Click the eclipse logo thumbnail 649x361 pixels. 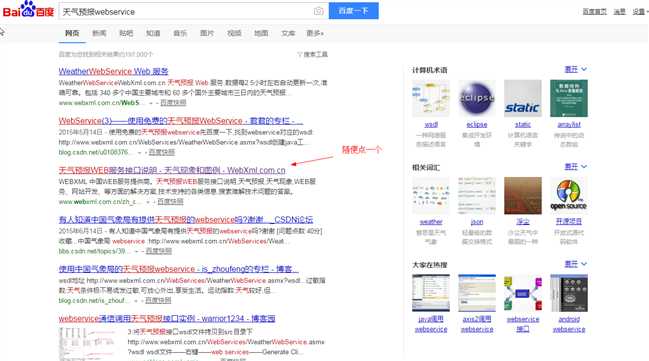coord(477,99)
